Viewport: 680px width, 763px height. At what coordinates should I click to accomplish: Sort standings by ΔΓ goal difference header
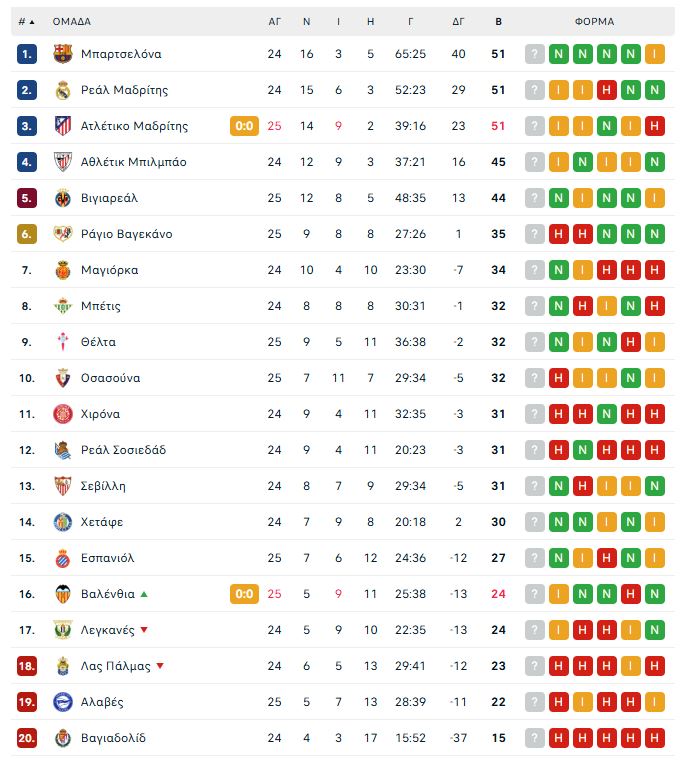(x=458, y=22)
